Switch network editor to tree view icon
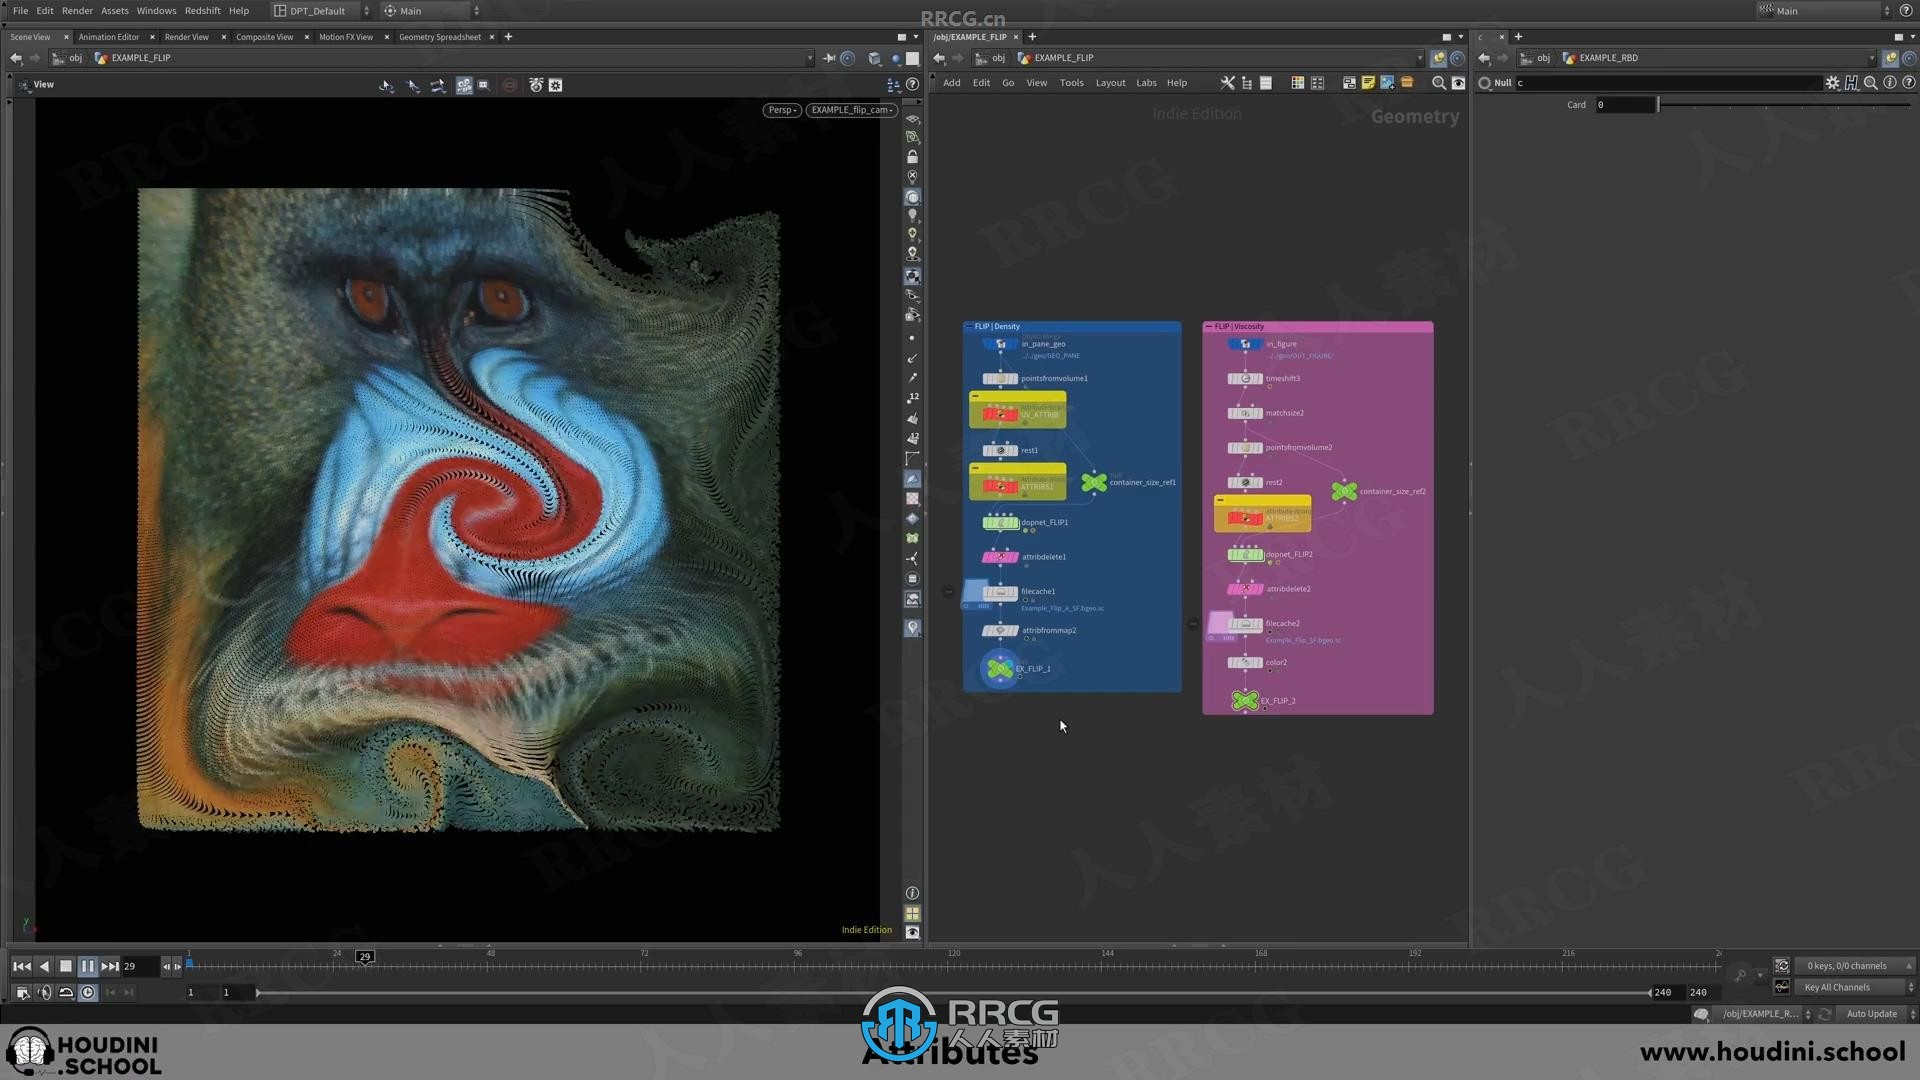Screen dimensions: 1920x1080 (x=1247, y=83)
